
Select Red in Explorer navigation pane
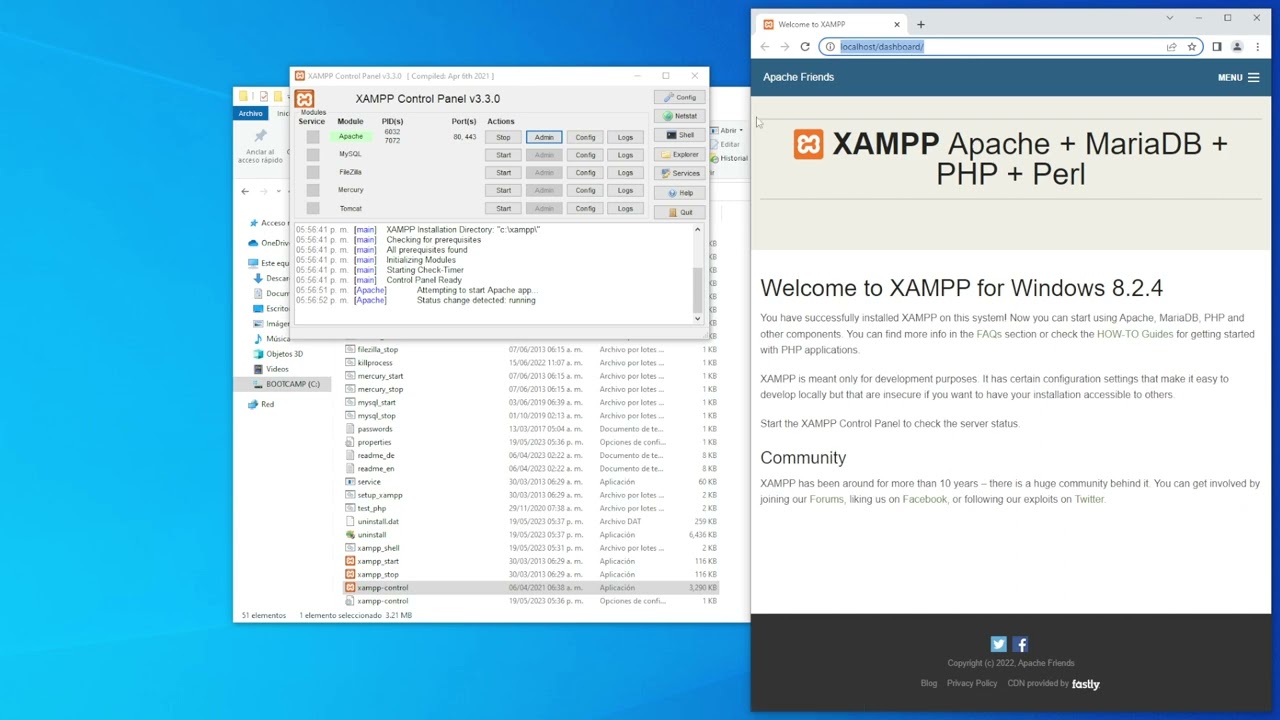click(267, 404)
